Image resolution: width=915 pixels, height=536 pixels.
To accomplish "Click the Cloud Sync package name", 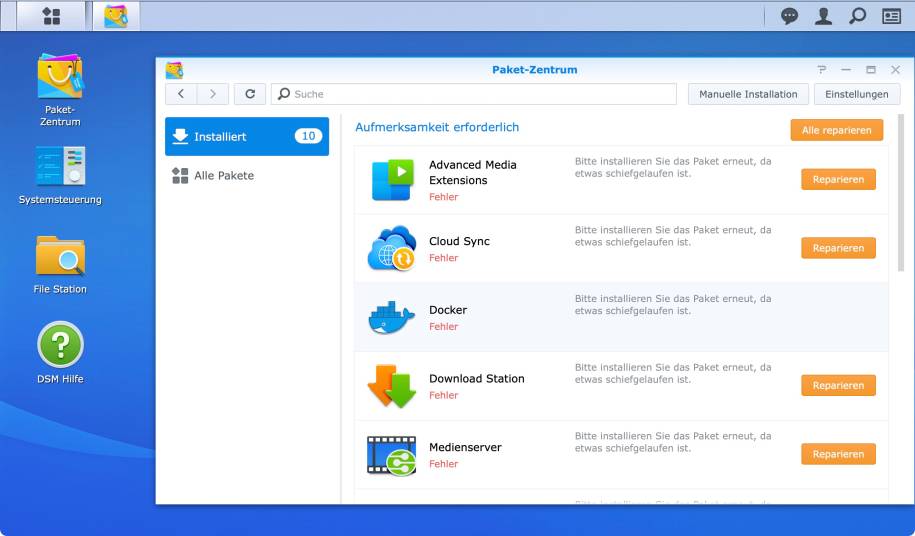I will tap(459, 241).
